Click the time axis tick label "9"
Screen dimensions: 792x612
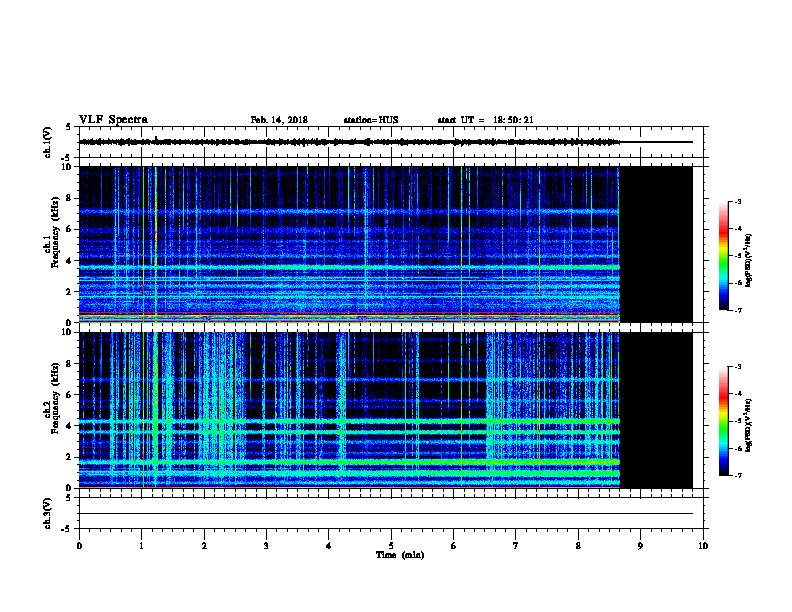point(640,546)
